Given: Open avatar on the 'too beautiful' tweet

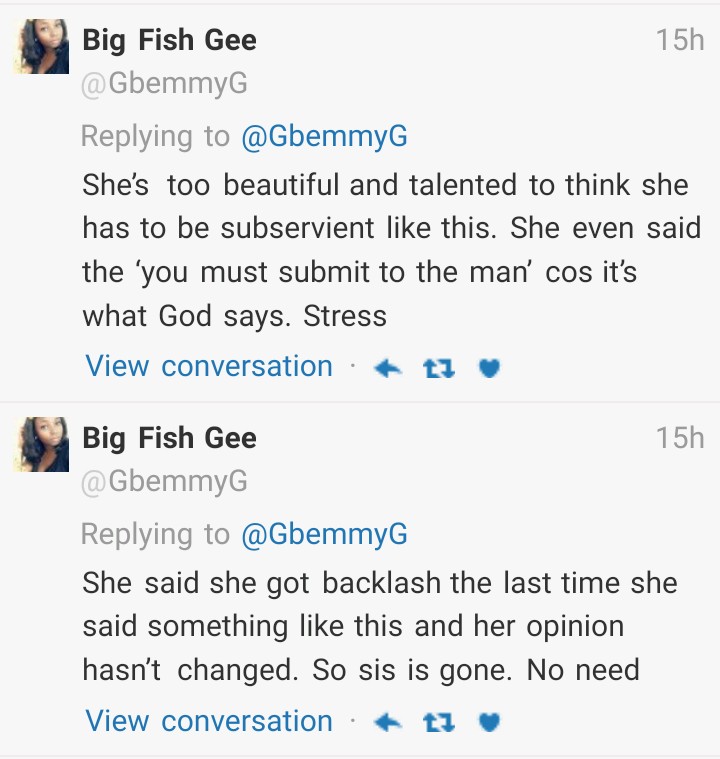Looking at the screenshot, I should click(x=41, y=47).
